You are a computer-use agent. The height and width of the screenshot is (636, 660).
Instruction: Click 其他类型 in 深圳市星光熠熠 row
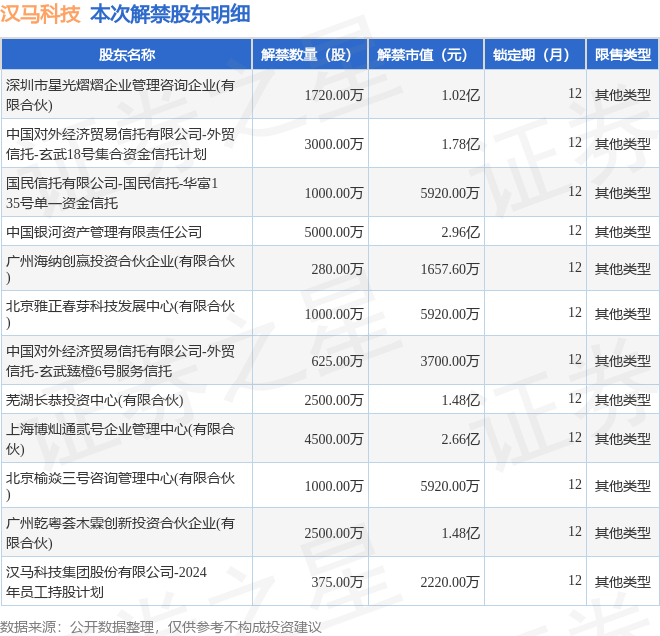[623, 95]
